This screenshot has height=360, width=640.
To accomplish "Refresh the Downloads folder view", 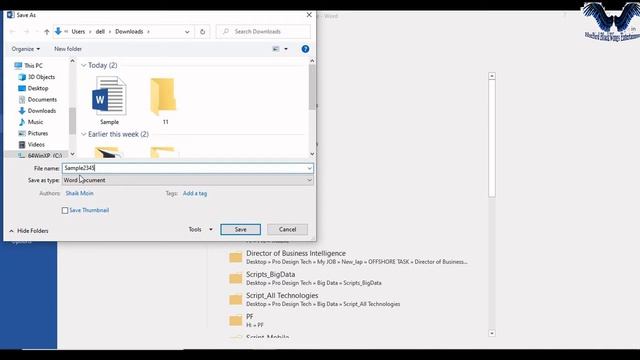I will click(202, 31).
